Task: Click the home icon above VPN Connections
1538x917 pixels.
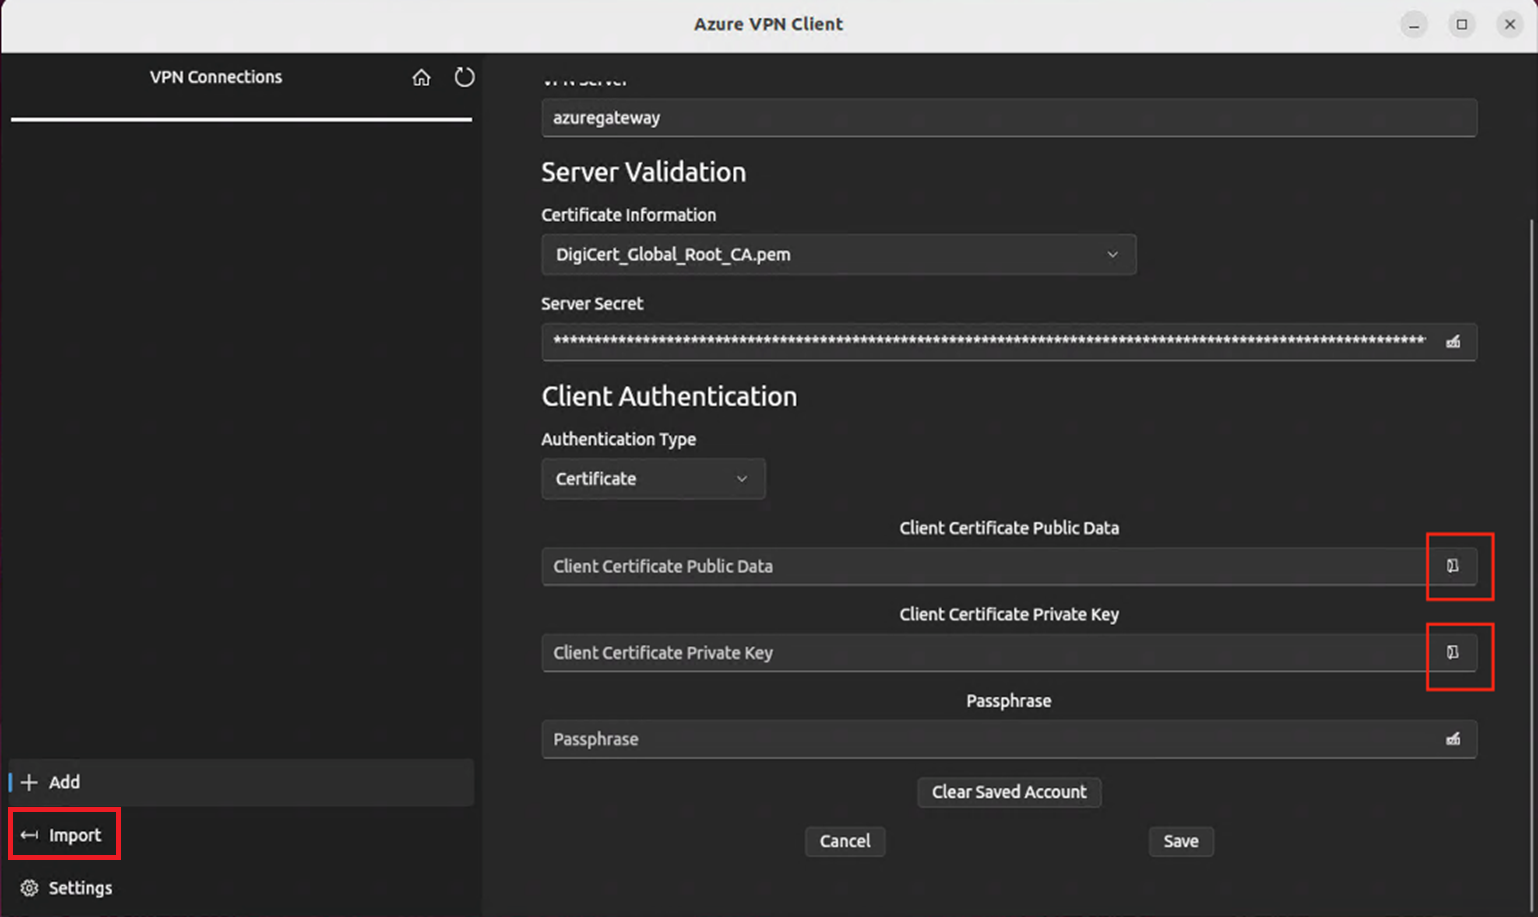Action: point(421,77)
